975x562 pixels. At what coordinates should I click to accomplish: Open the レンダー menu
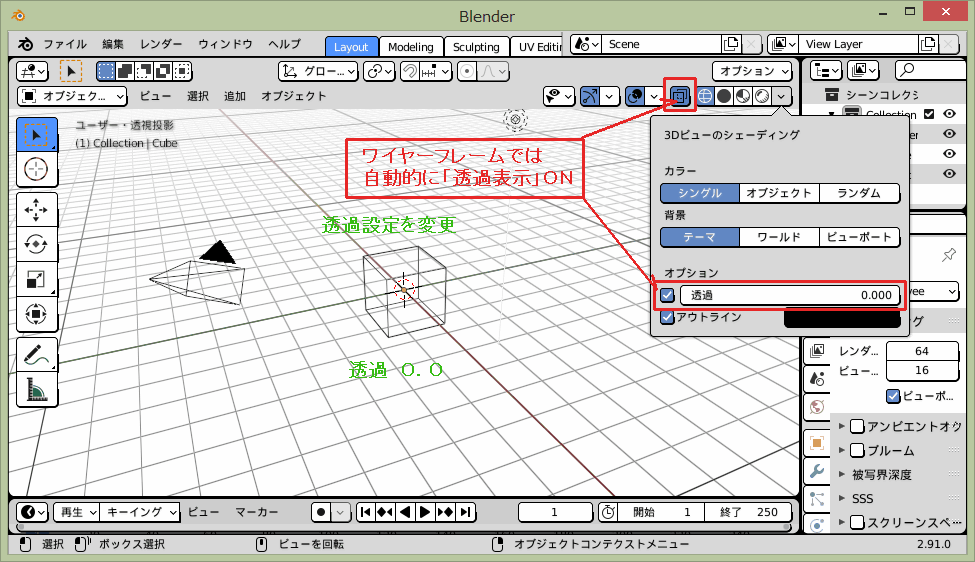coord(161,44)
